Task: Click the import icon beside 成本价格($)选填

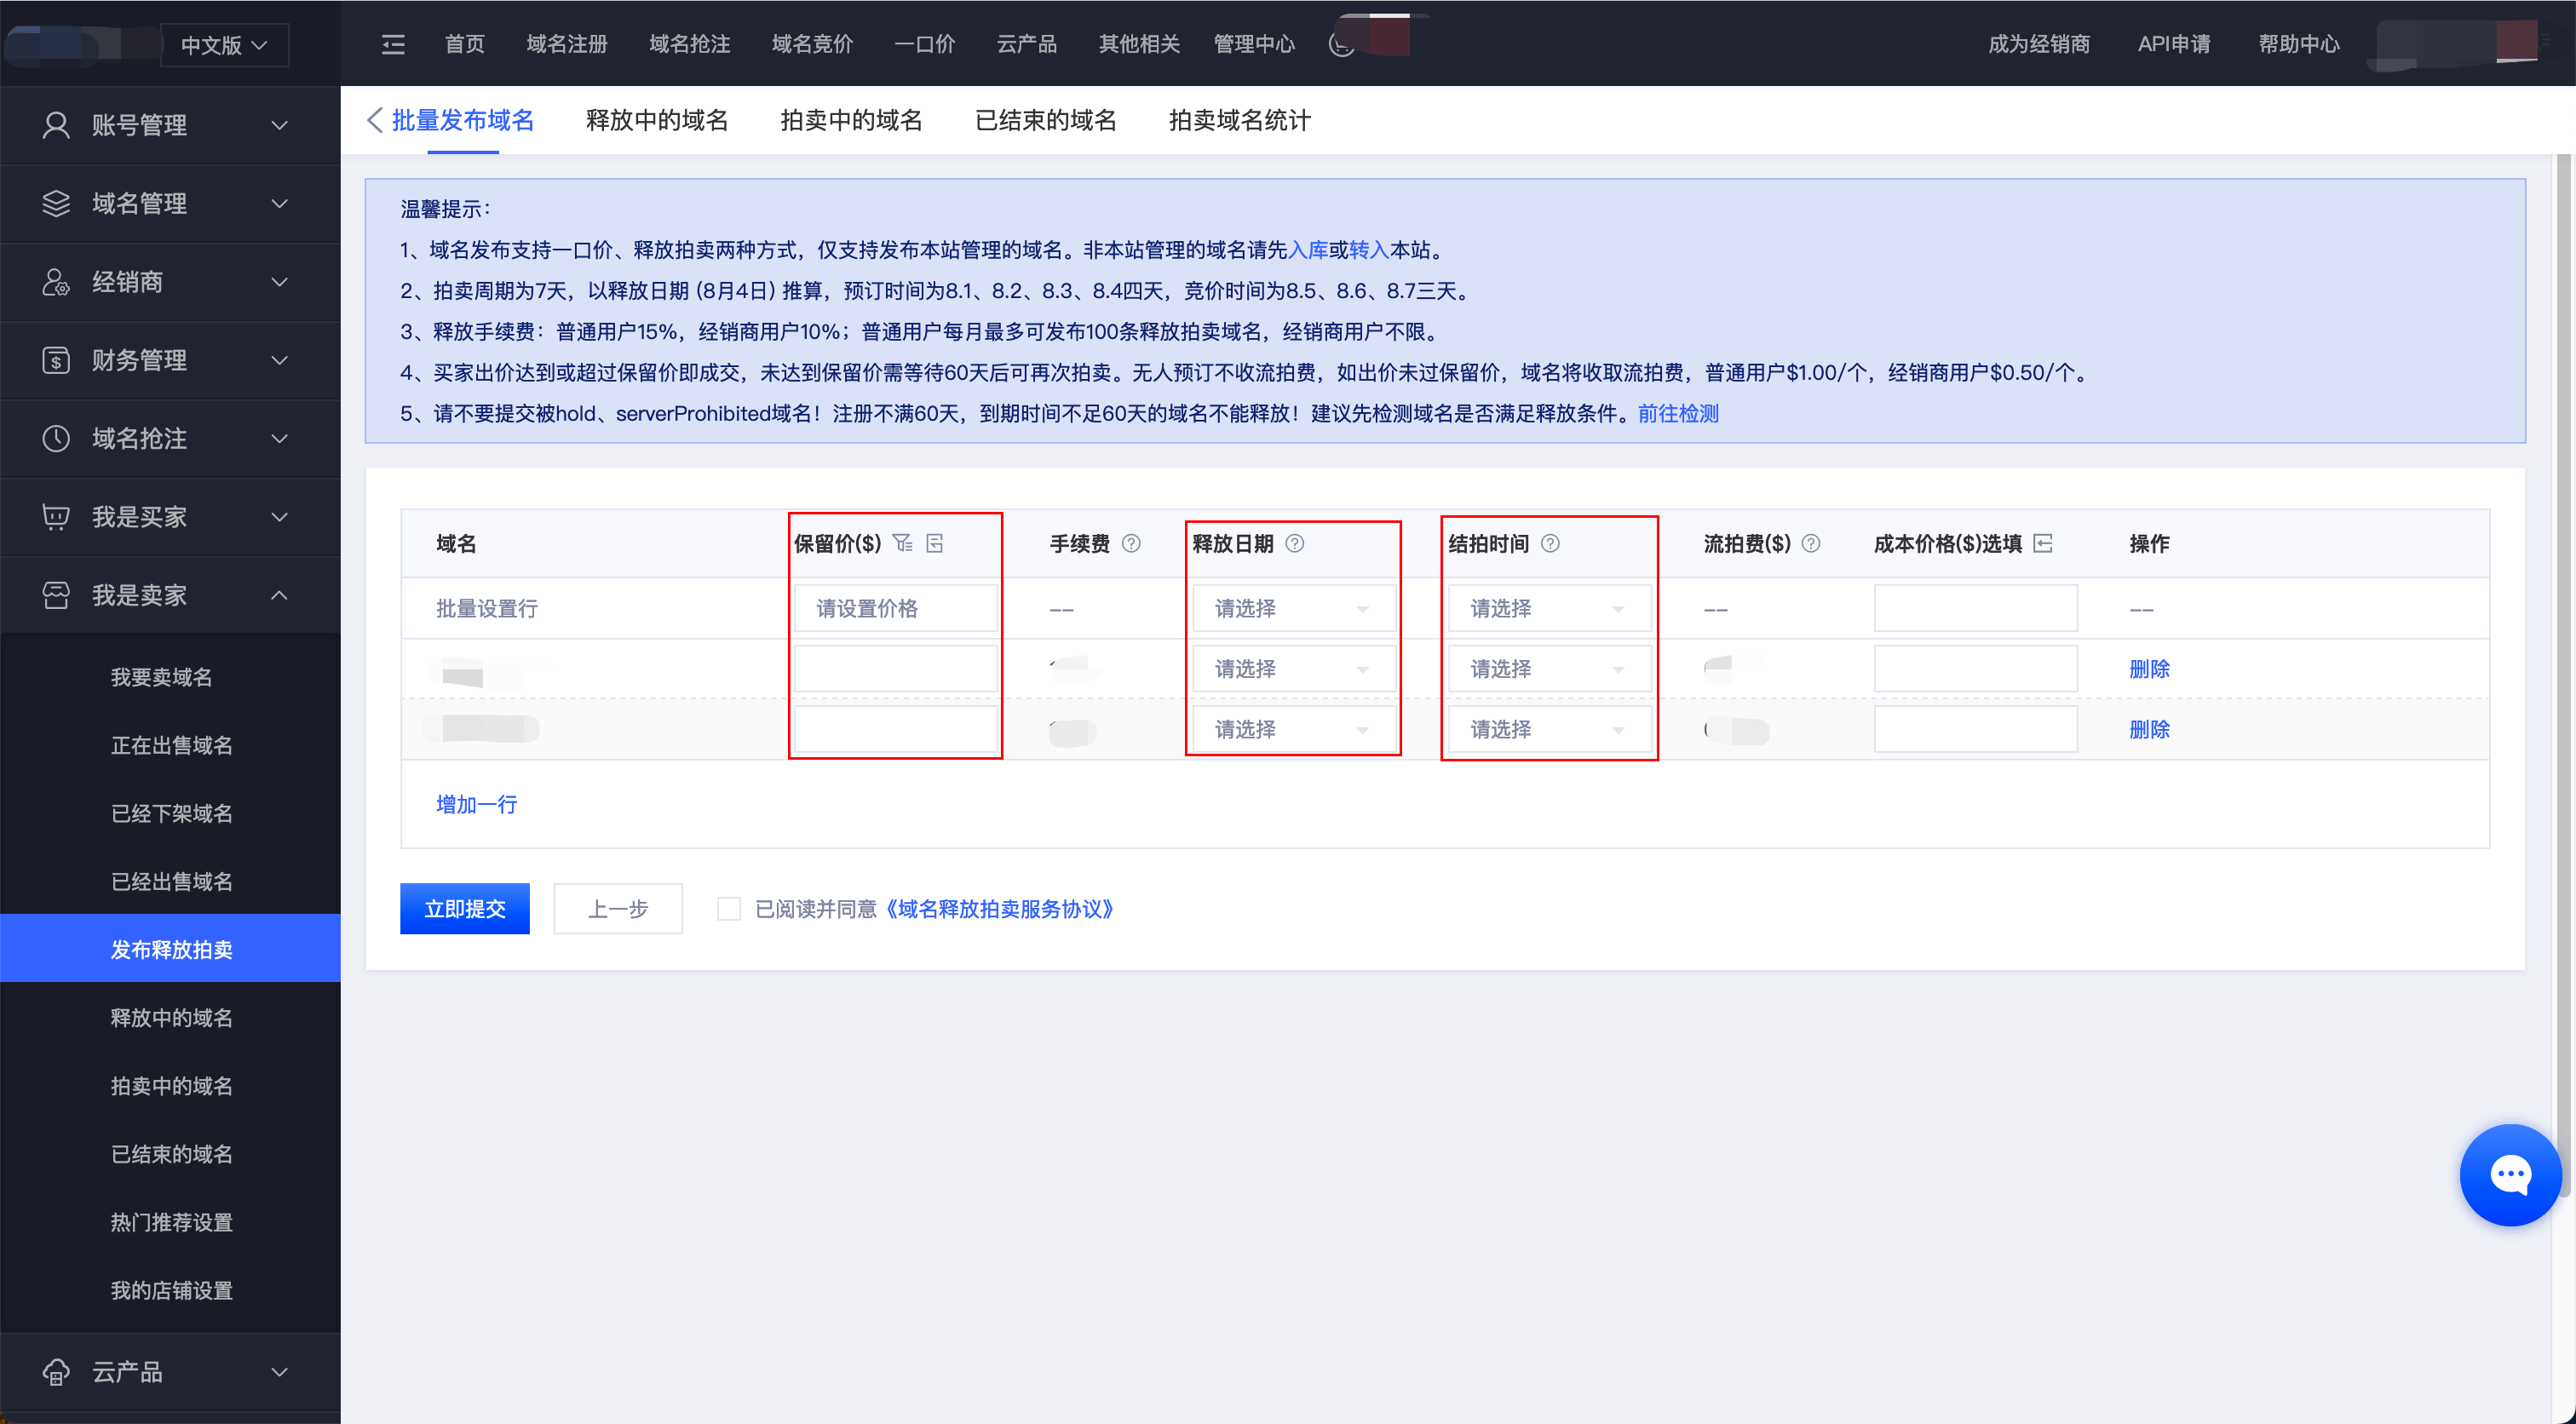Action: pos(2043,543)
